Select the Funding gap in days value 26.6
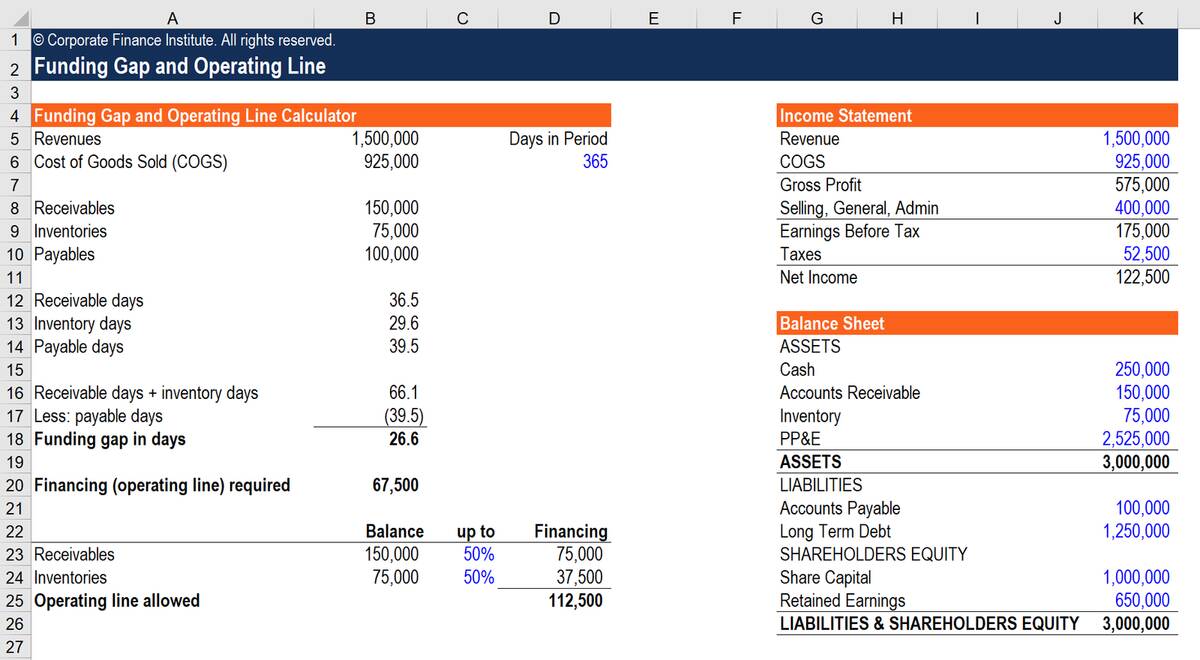Image resolution: width=1200 pixels, height=660 pixels. (402, 439)
